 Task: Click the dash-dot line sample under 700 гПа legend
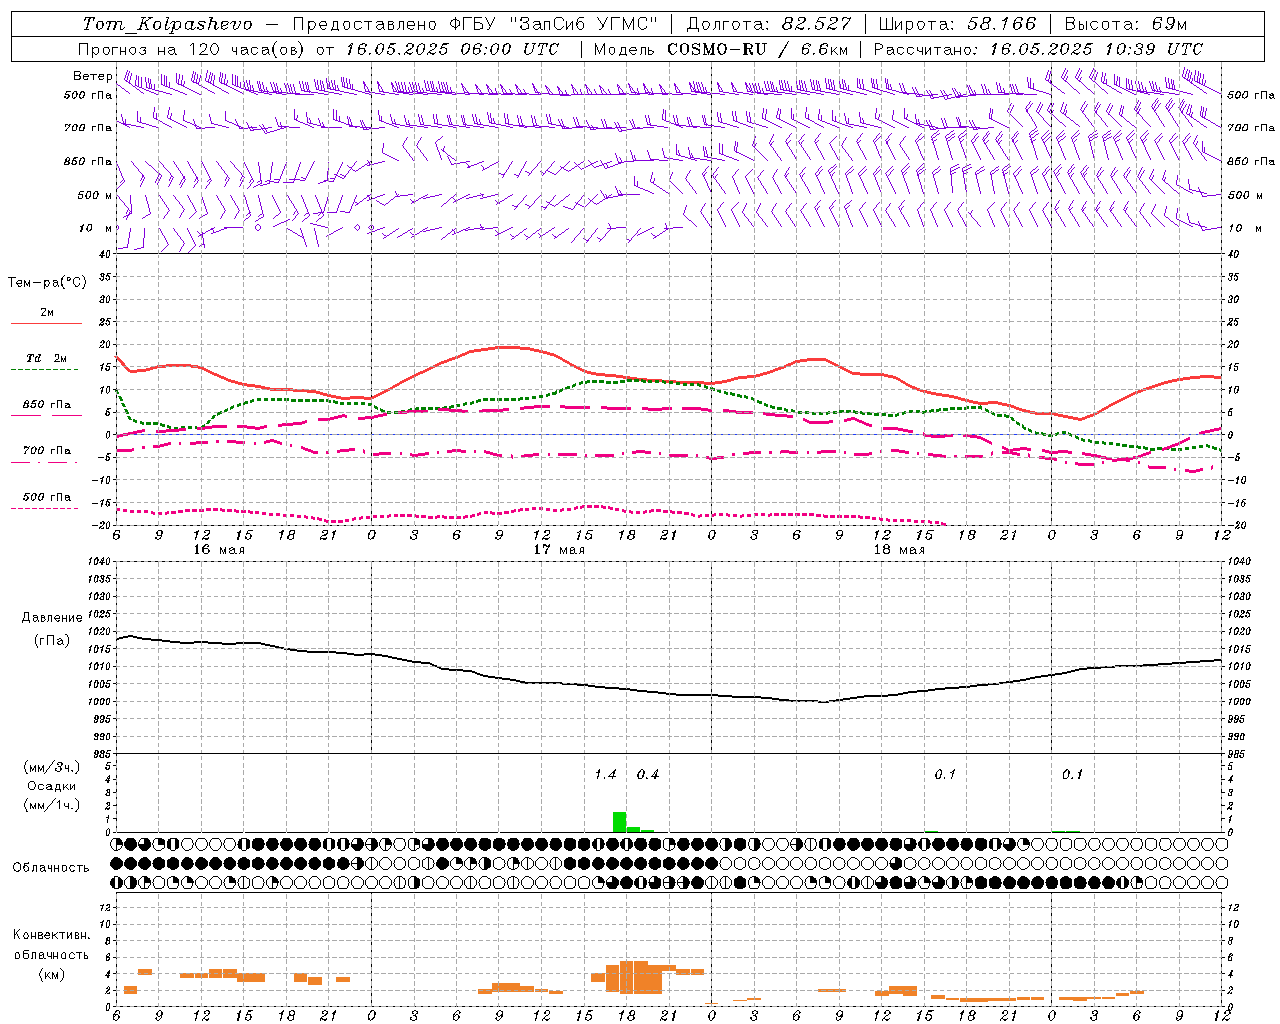46,462
